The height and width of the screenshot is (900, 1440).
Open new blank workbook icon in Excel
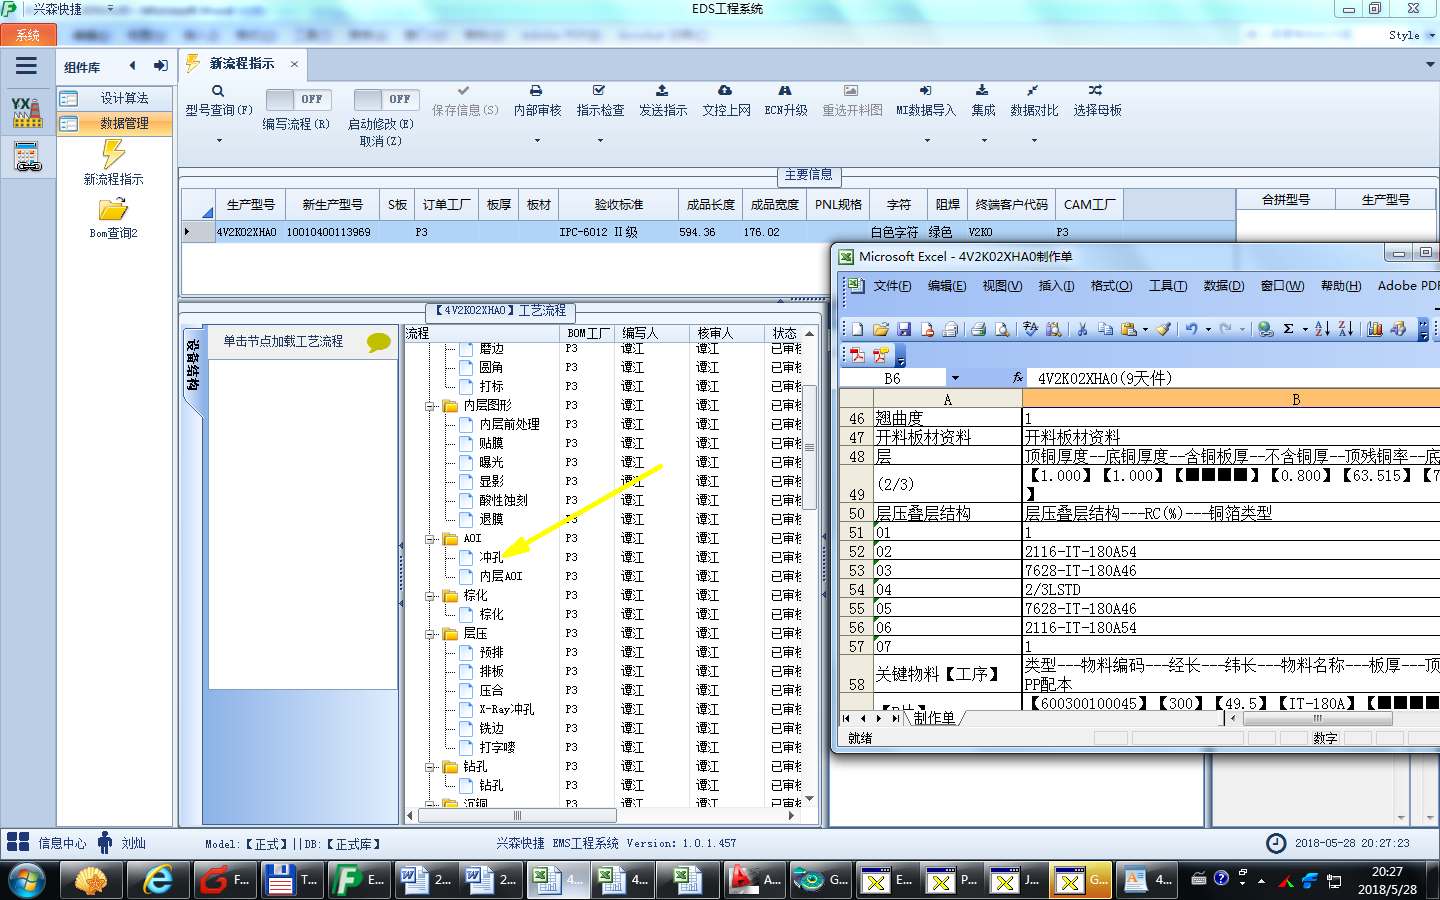[857, 329]
